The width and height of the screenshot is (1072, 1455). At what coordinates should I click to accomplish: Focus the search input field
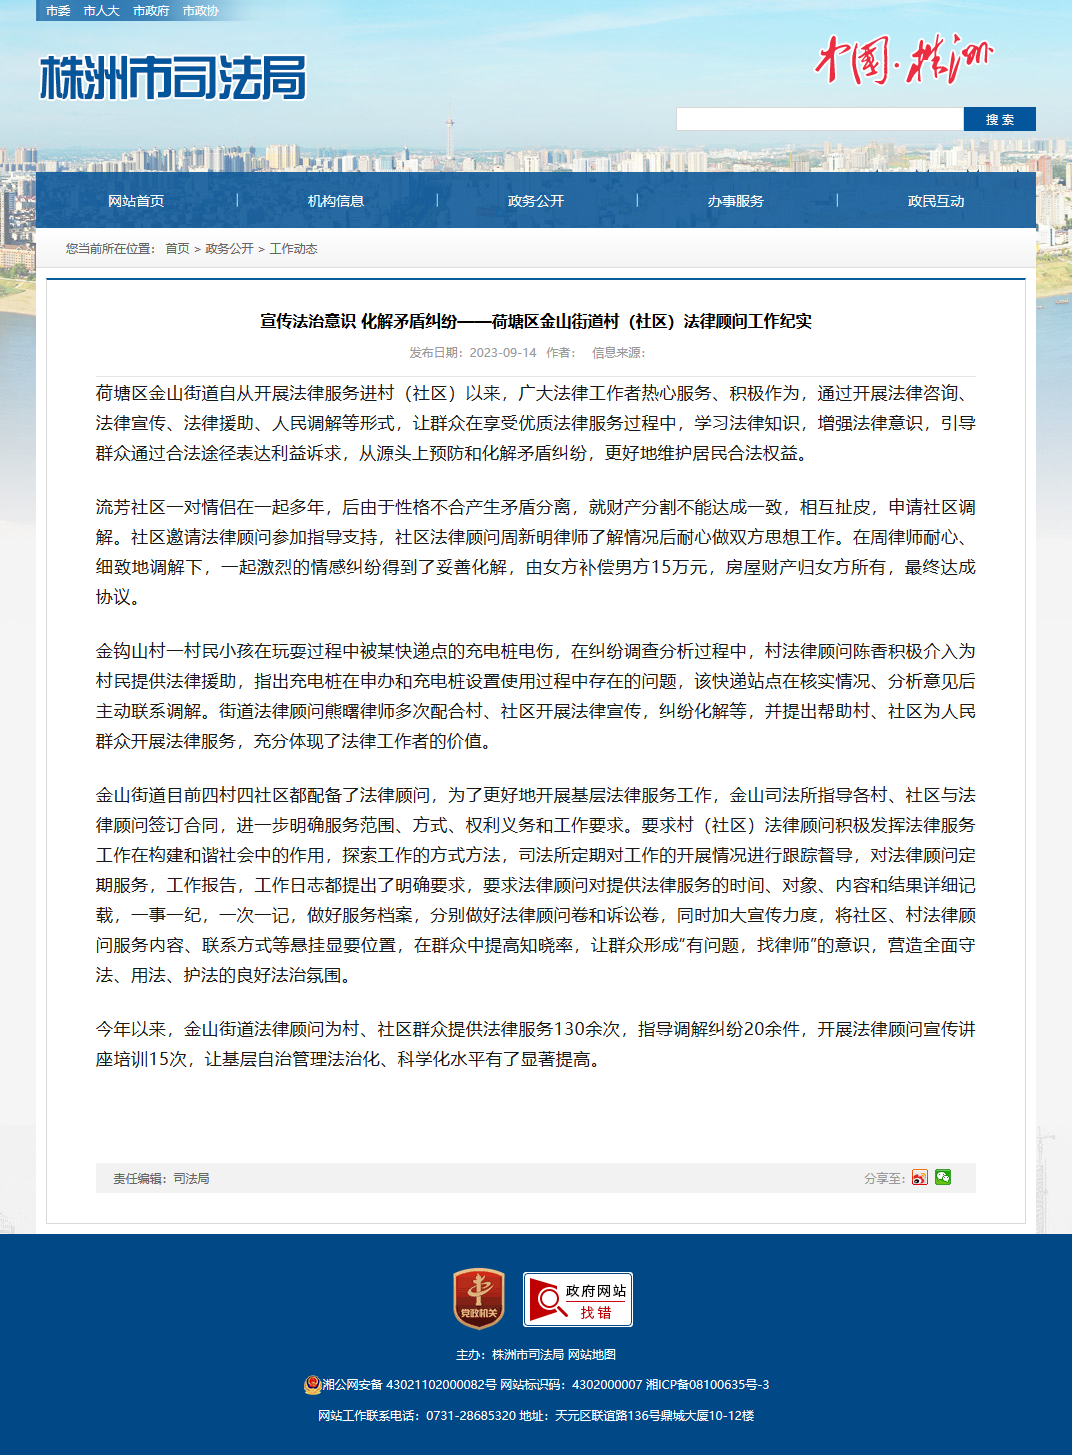pos(820,119)
